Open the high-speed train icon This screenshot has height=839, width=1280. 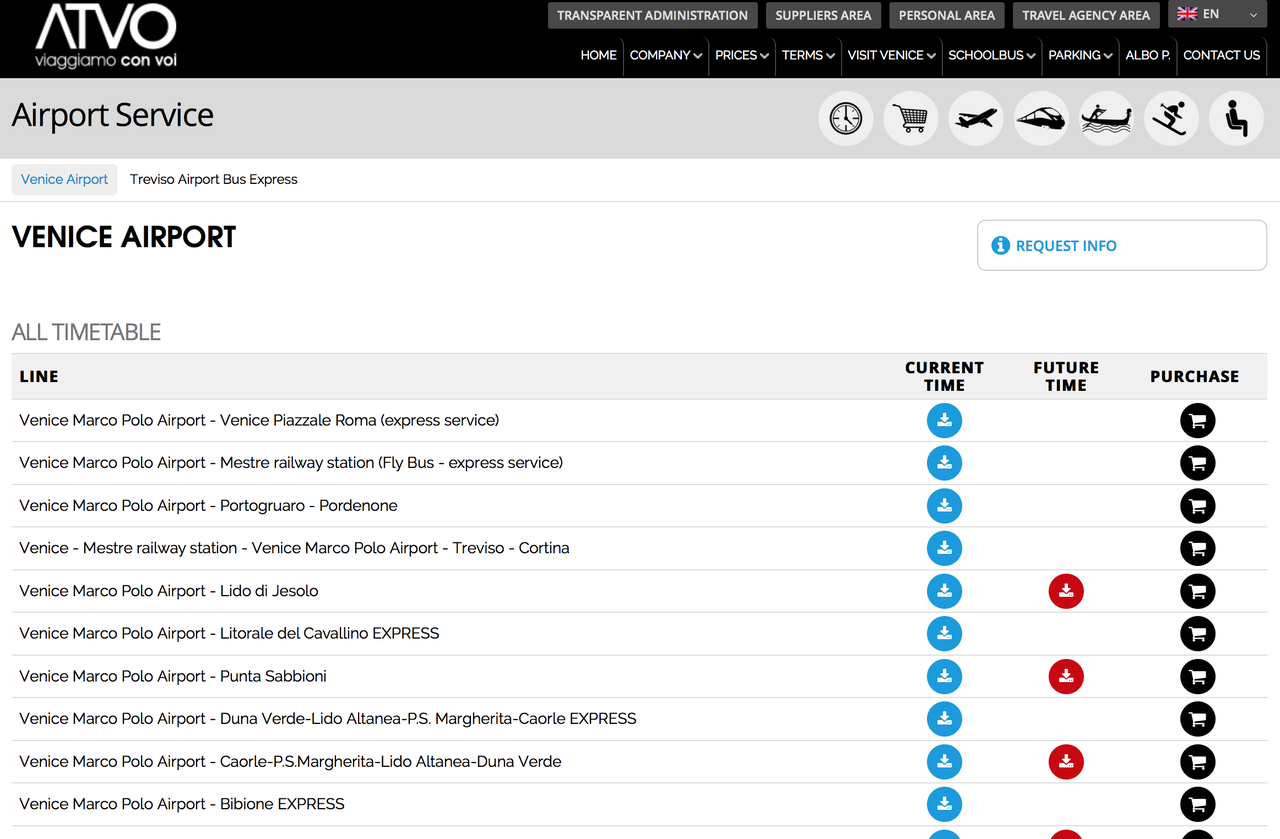click(1041, 118)
